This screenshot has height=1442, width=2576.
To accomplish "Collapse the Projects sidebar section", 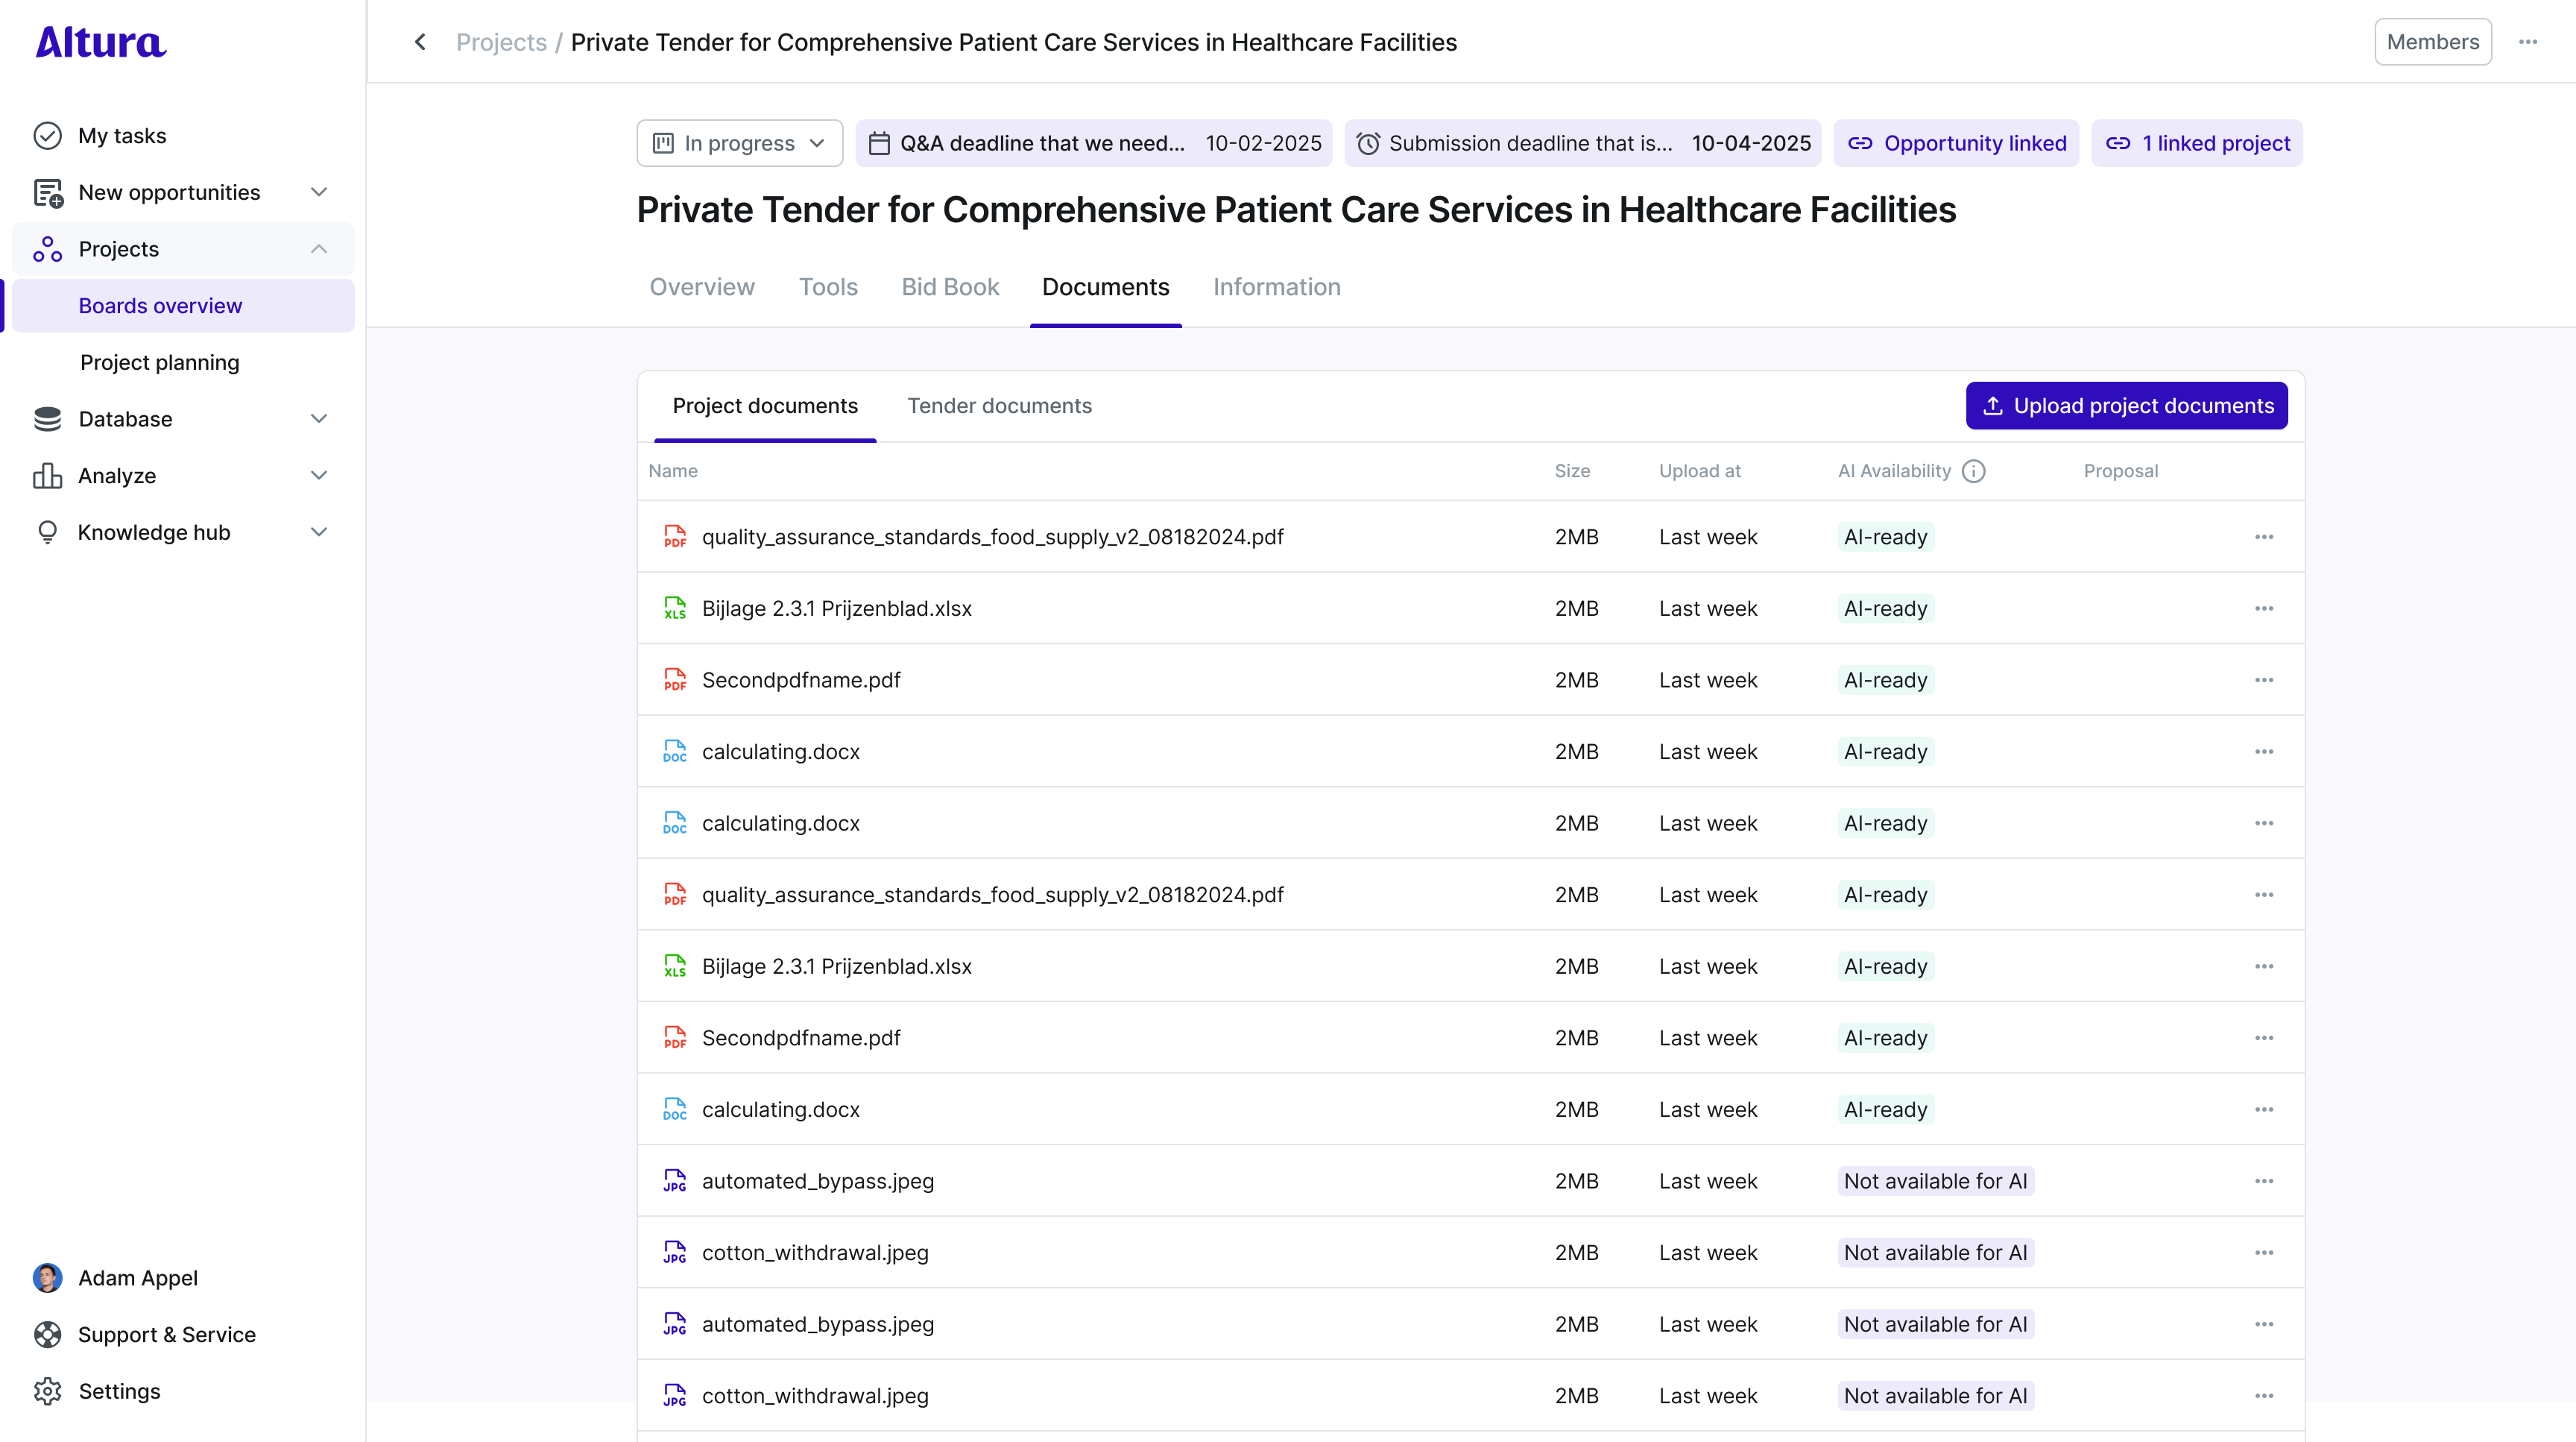I will 319,249.
